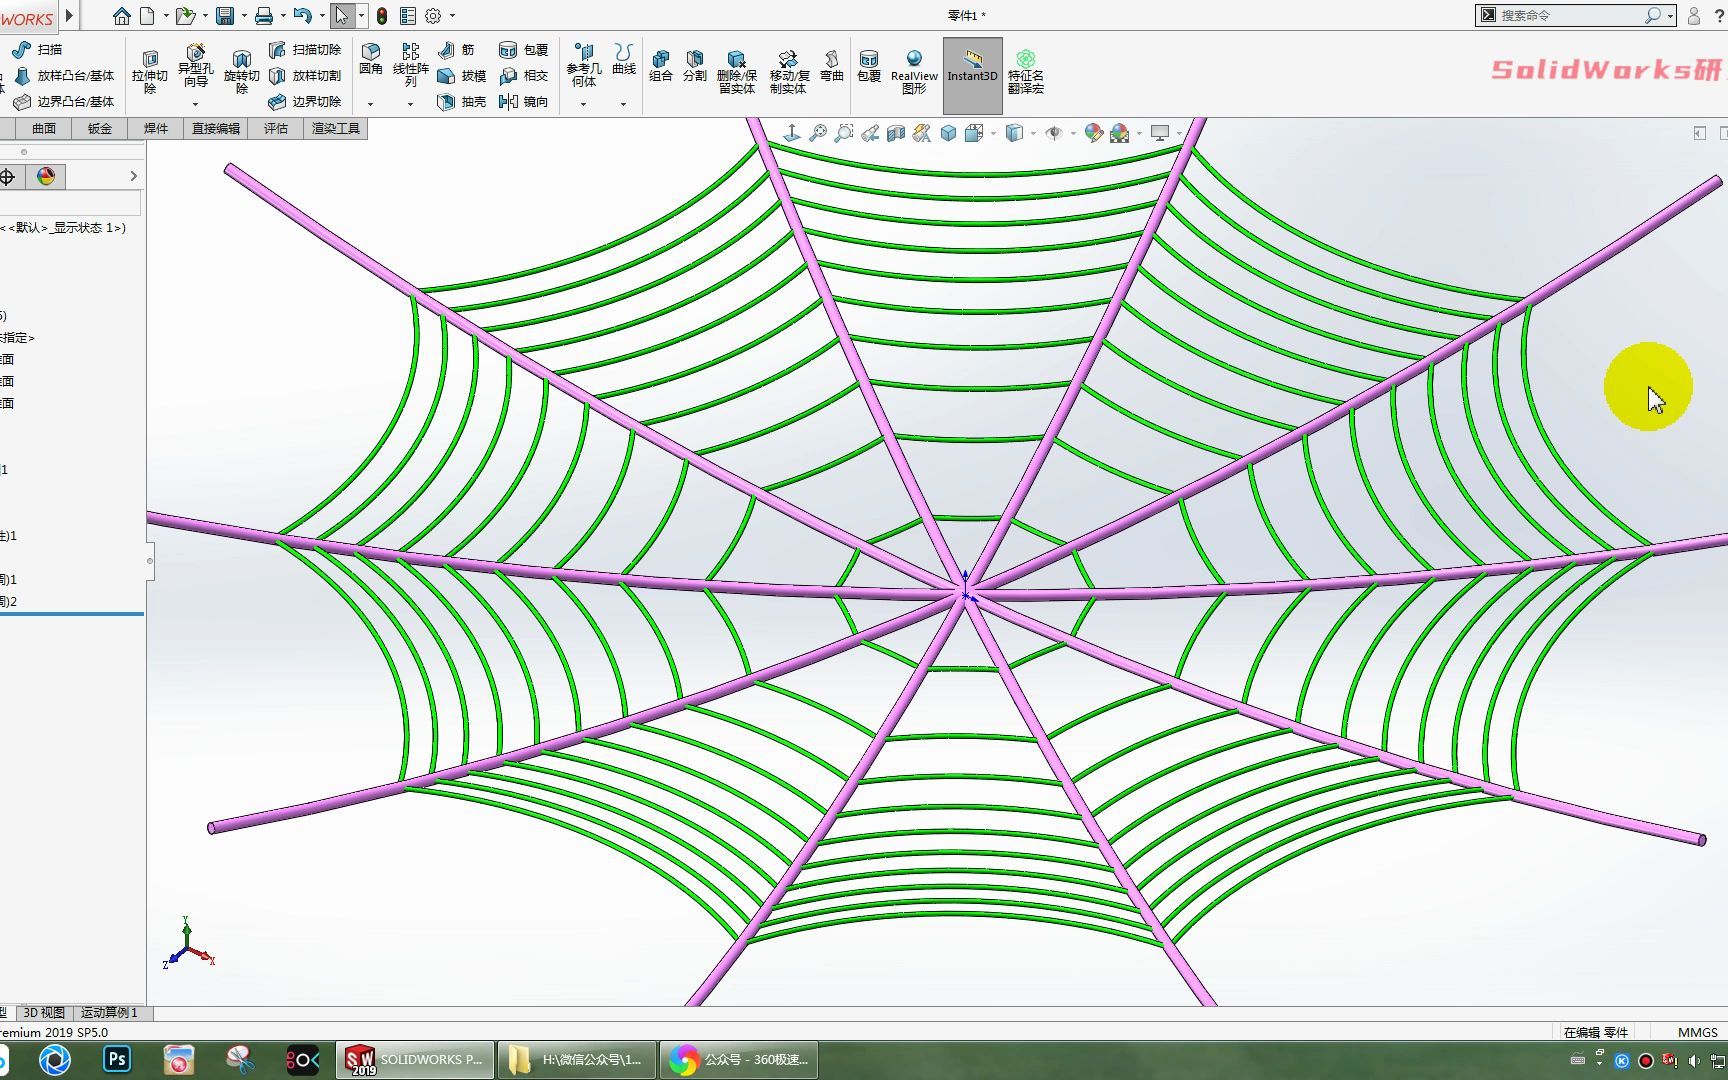
Task: Switch to the 直接编辑 tab
Action: click(x=216, y=128)
